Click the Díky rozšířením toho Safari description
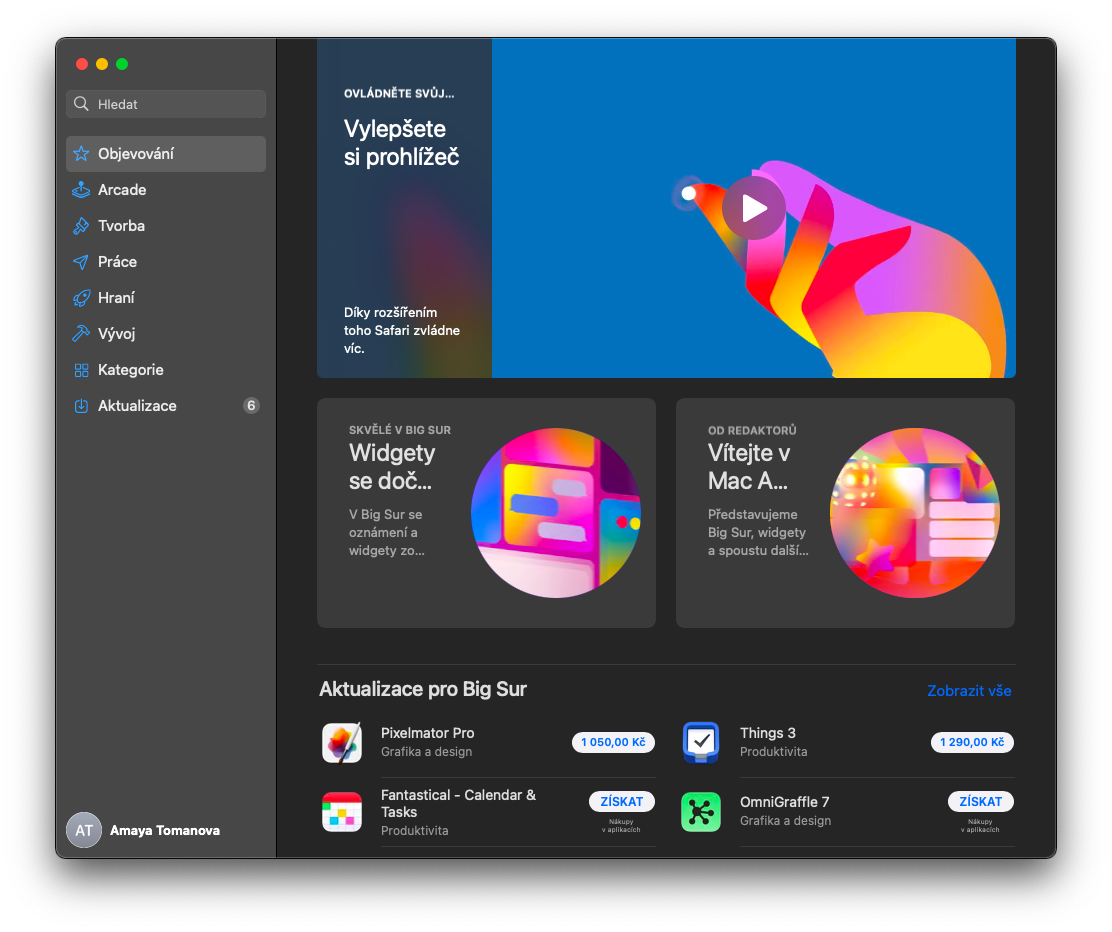Screen dimensions: 1112x932 [x=401, y=331]
